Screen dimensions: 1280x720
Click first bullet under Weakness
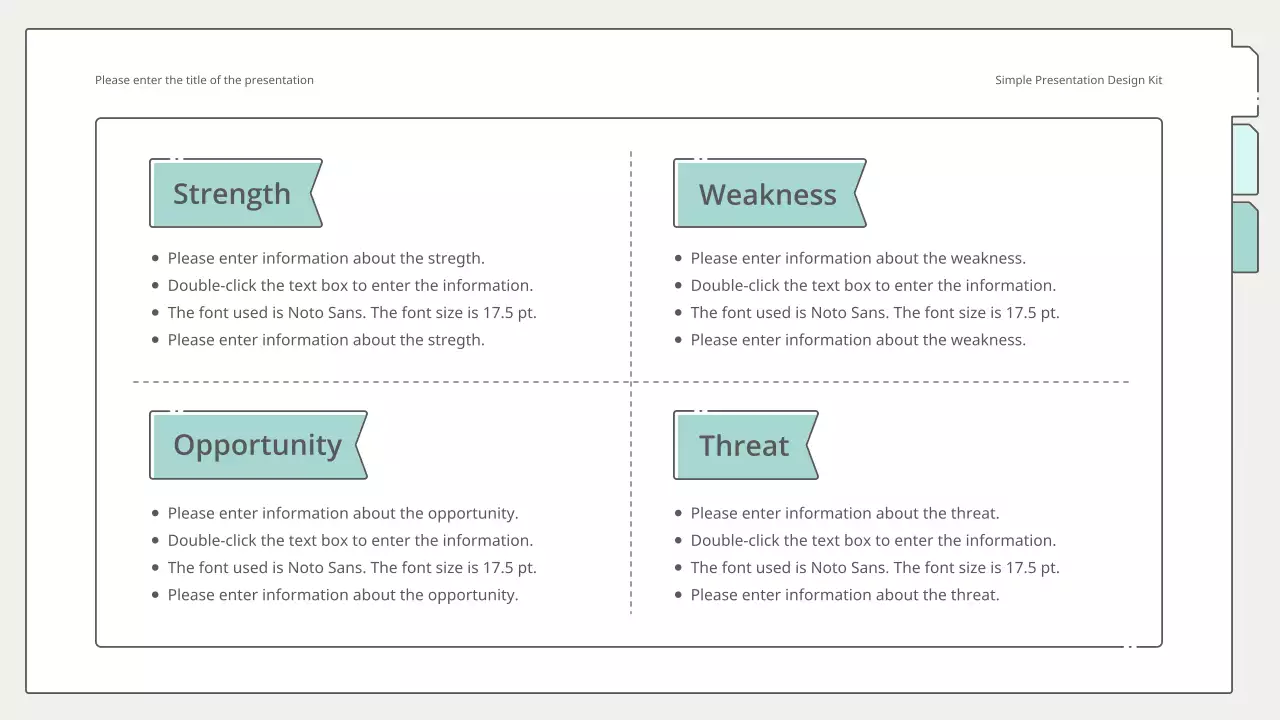tap(858, 258)
